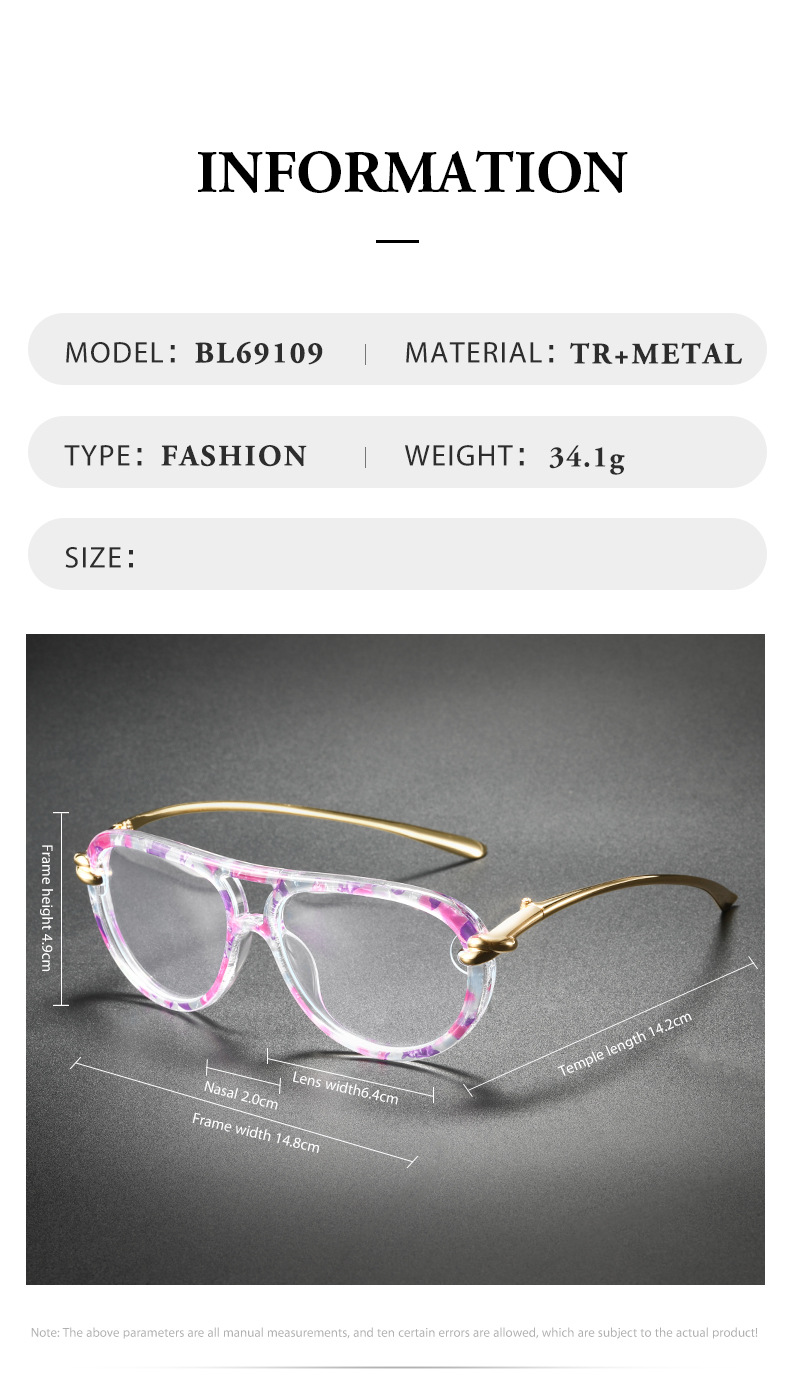
Task: Click the short divider line under heading
Action: (x=397, y=241)
